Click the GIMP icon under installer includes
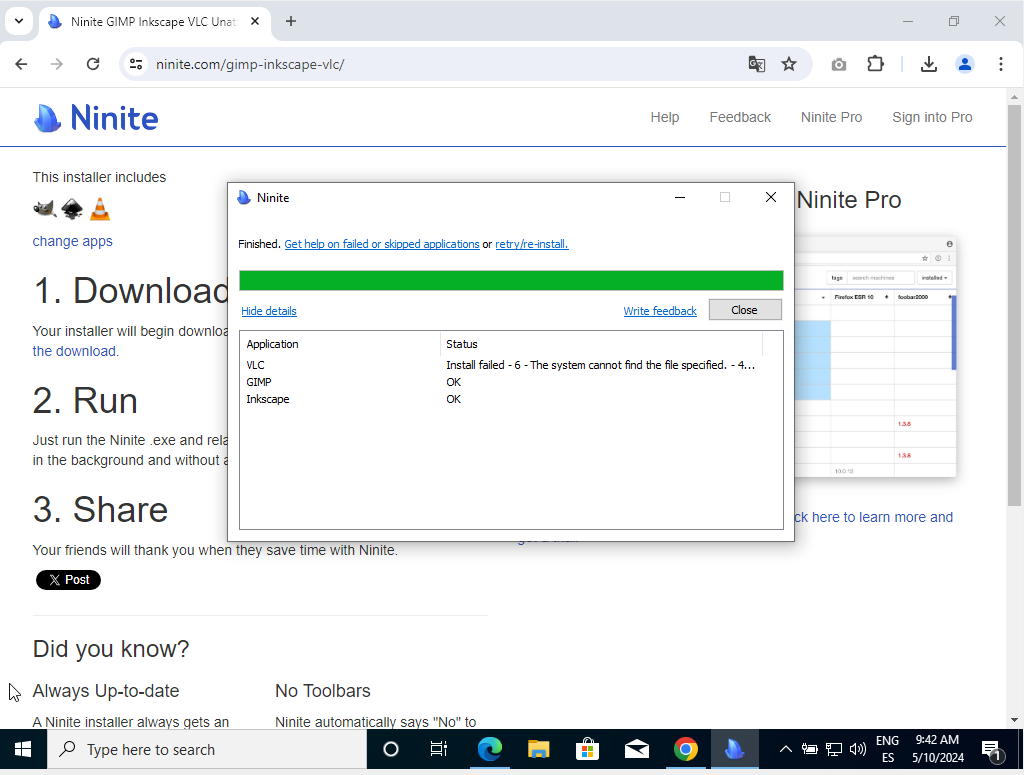The image size is (1024, 775). pyautogui.click(x=44, y=209)
